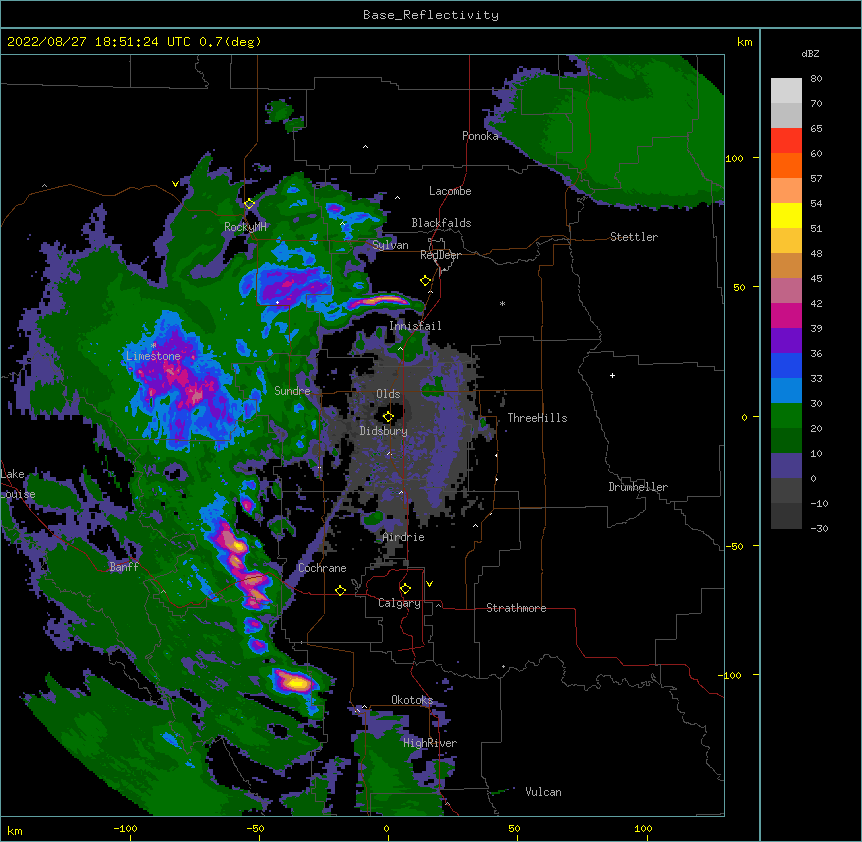This screenshot has height=842, width=862.
Task: Click the Calgary city label
Action: (x=399, y=603)
